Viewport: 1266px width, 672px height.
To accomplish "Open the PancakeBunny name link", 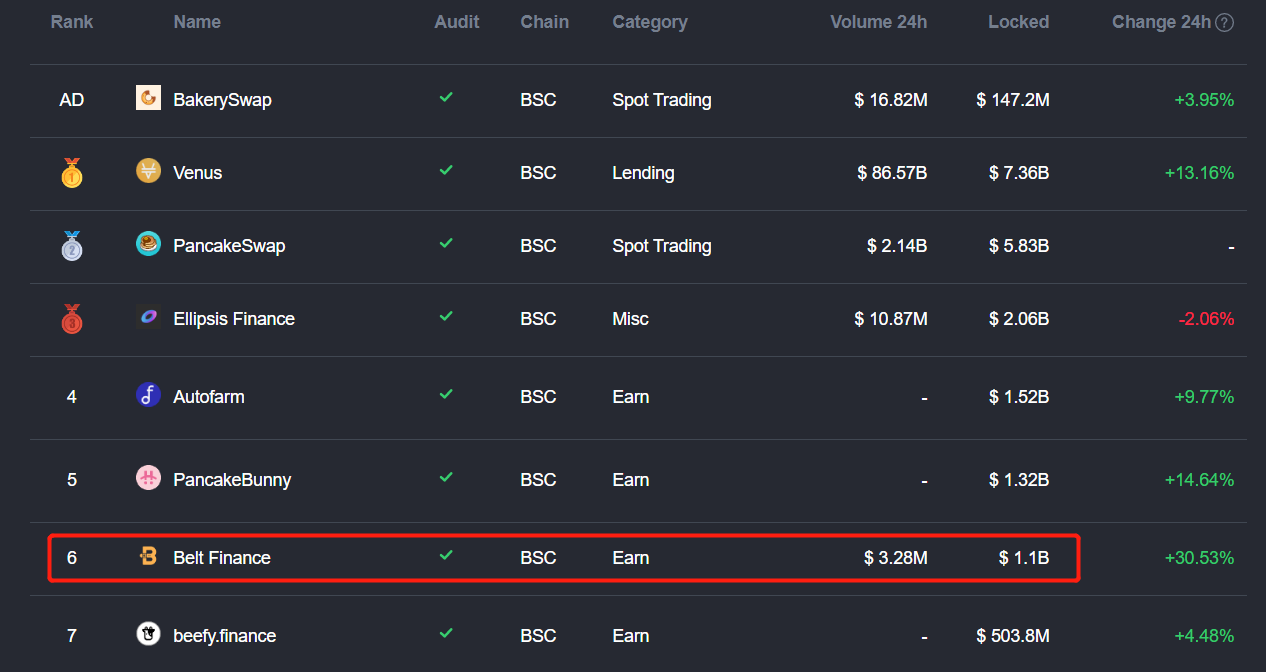I will 232,480.
